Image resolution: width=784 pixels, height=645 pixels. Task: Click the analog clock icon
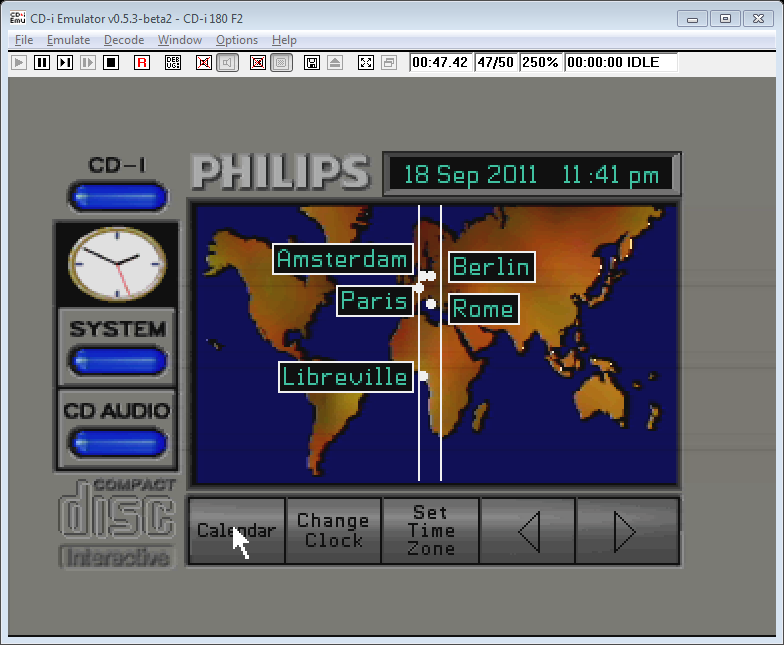117,264
